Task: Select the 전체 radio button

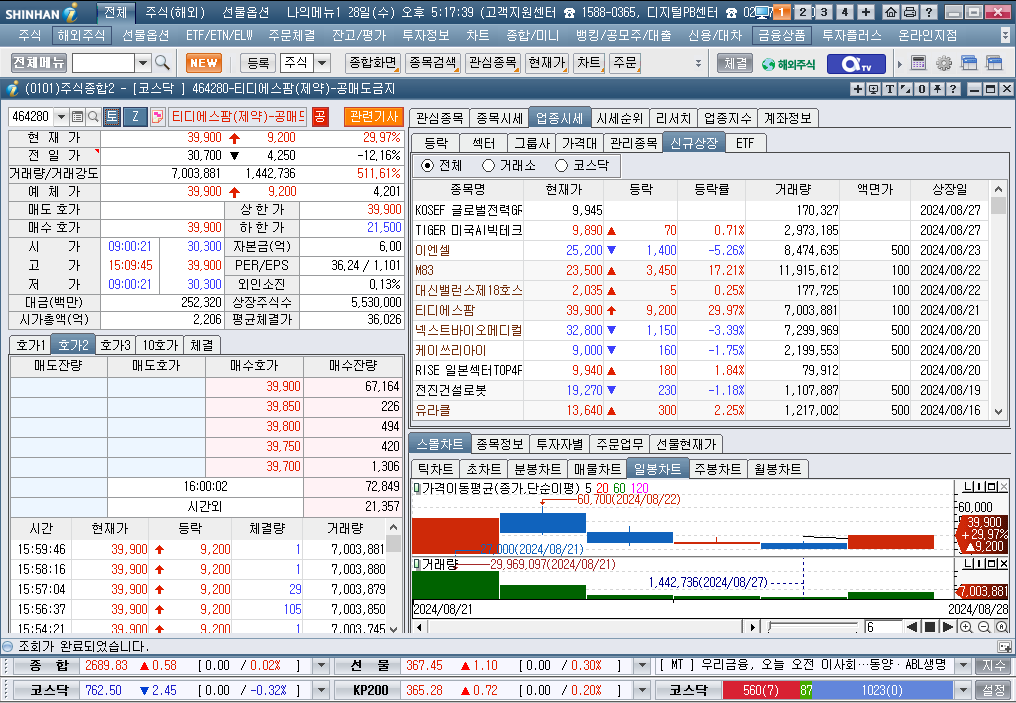Action: click(427, 165)
